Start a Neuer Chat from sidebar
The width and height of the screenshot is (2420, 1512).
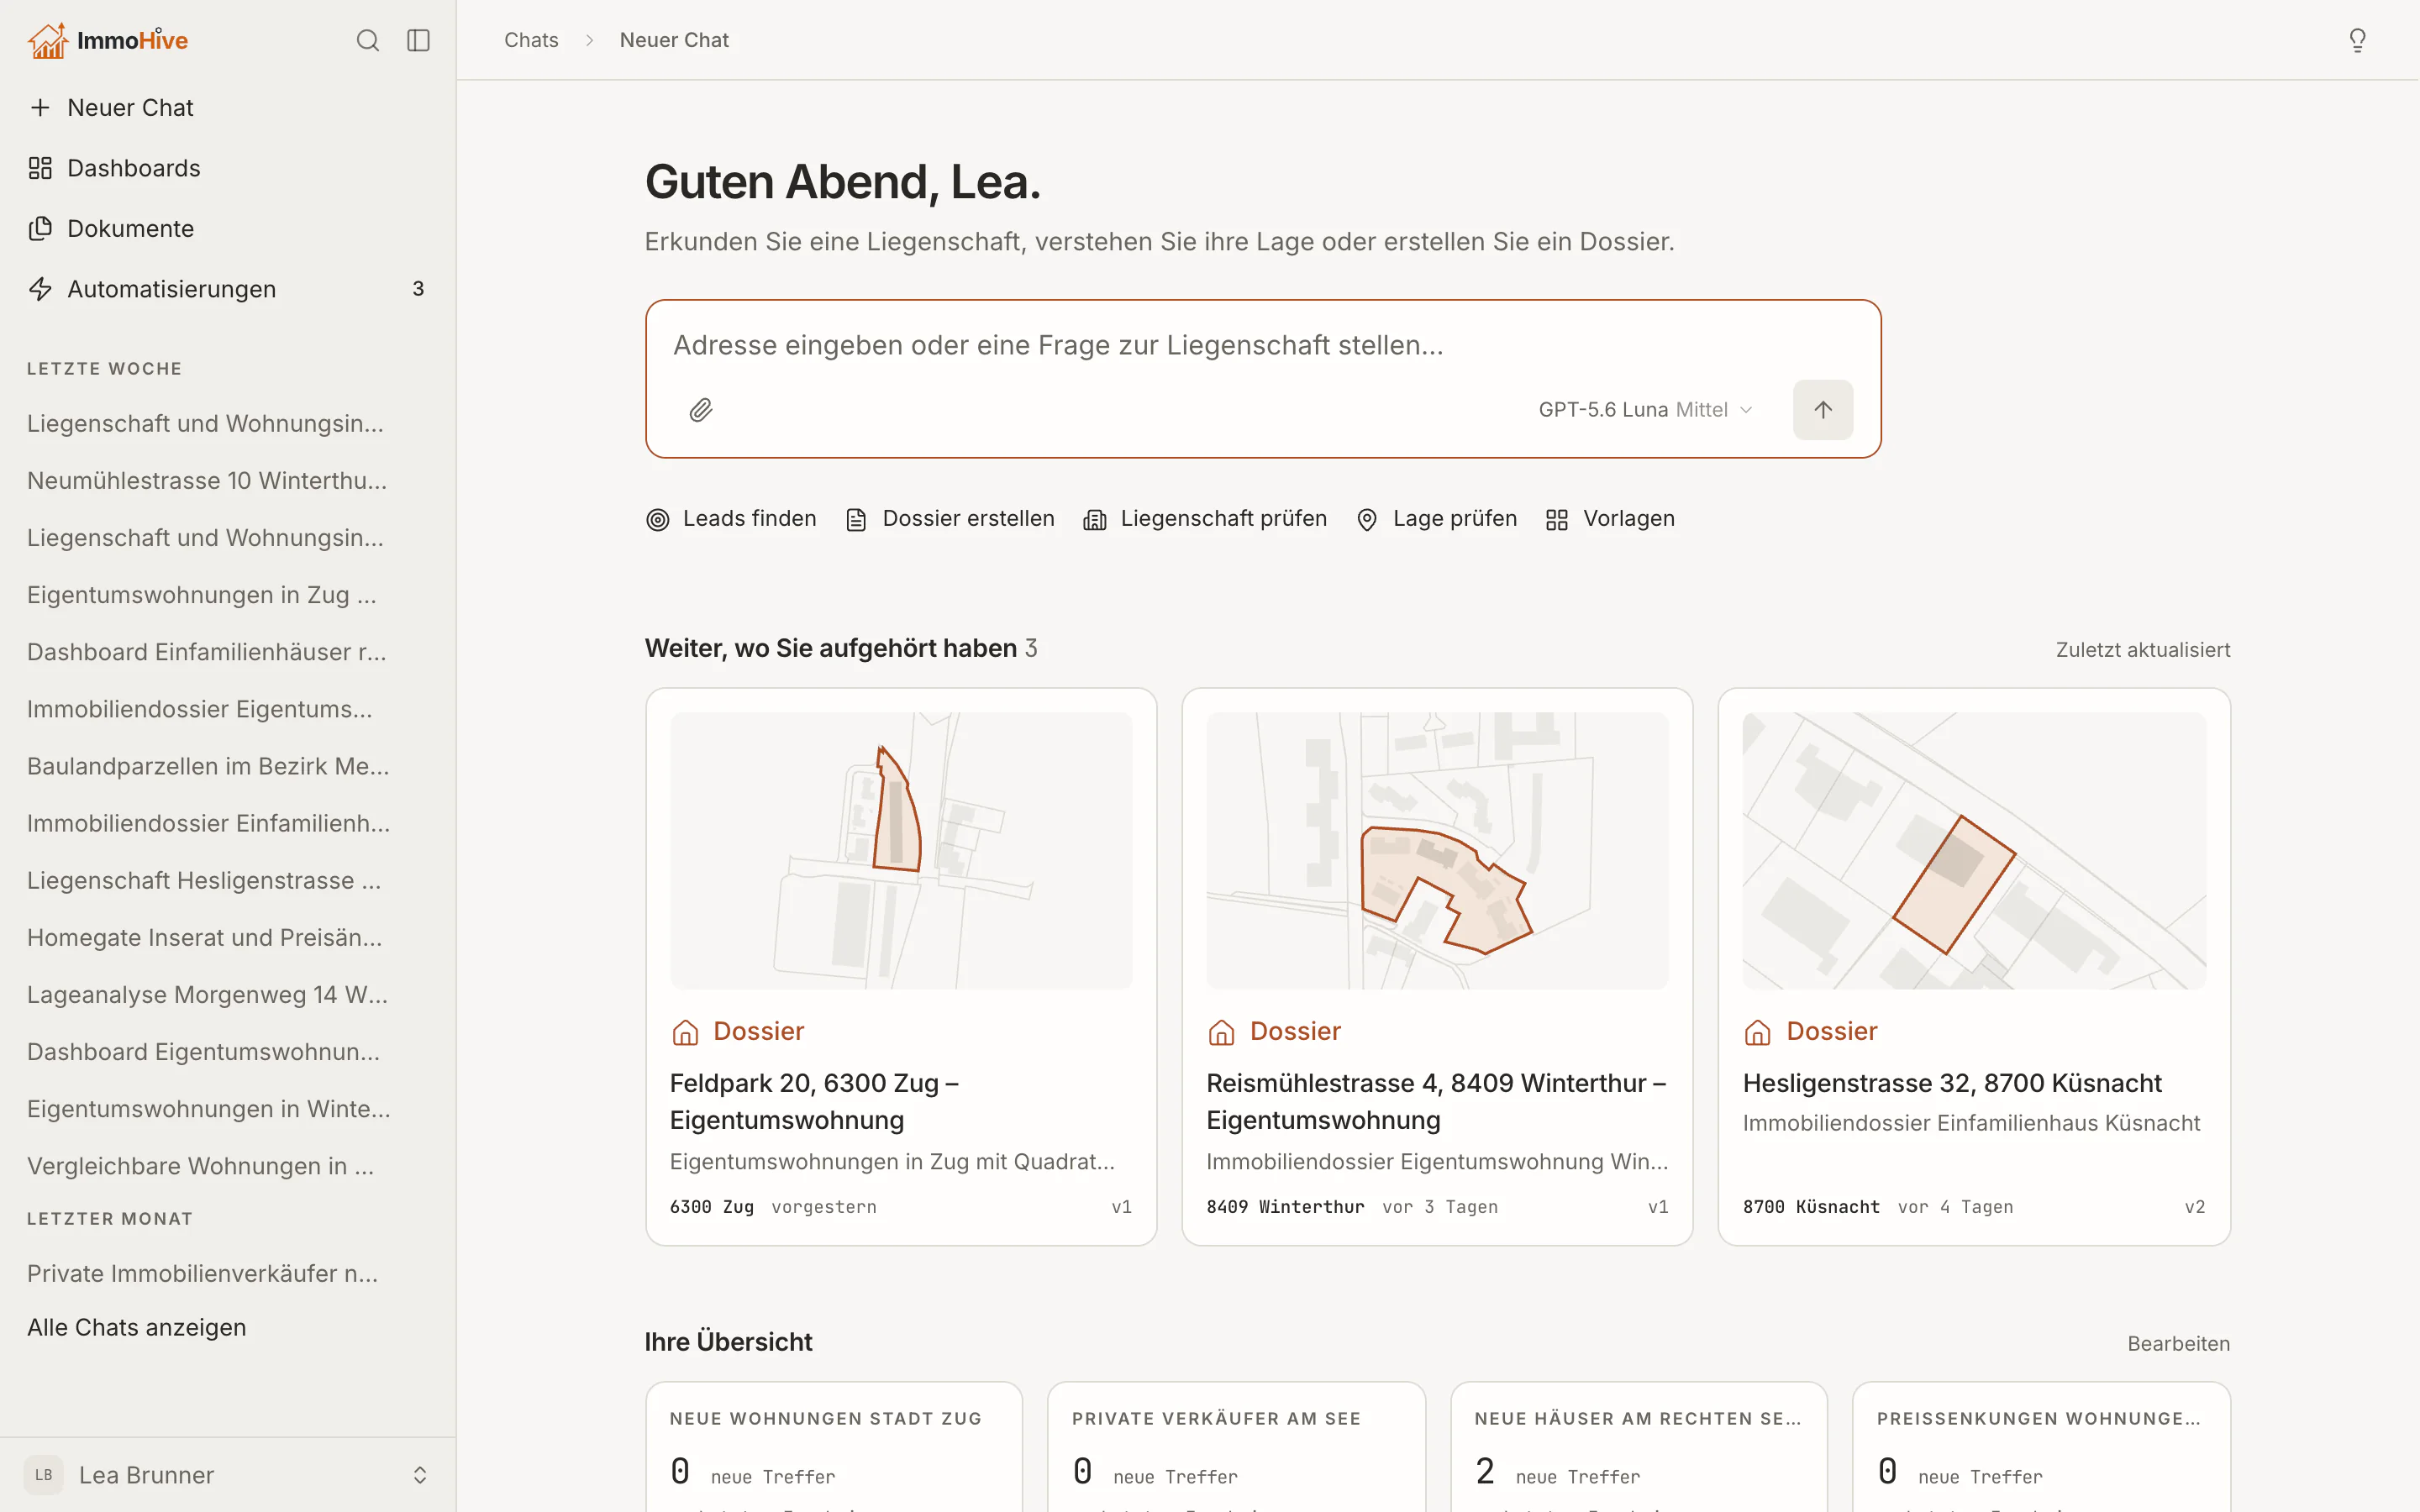[228, 108]
